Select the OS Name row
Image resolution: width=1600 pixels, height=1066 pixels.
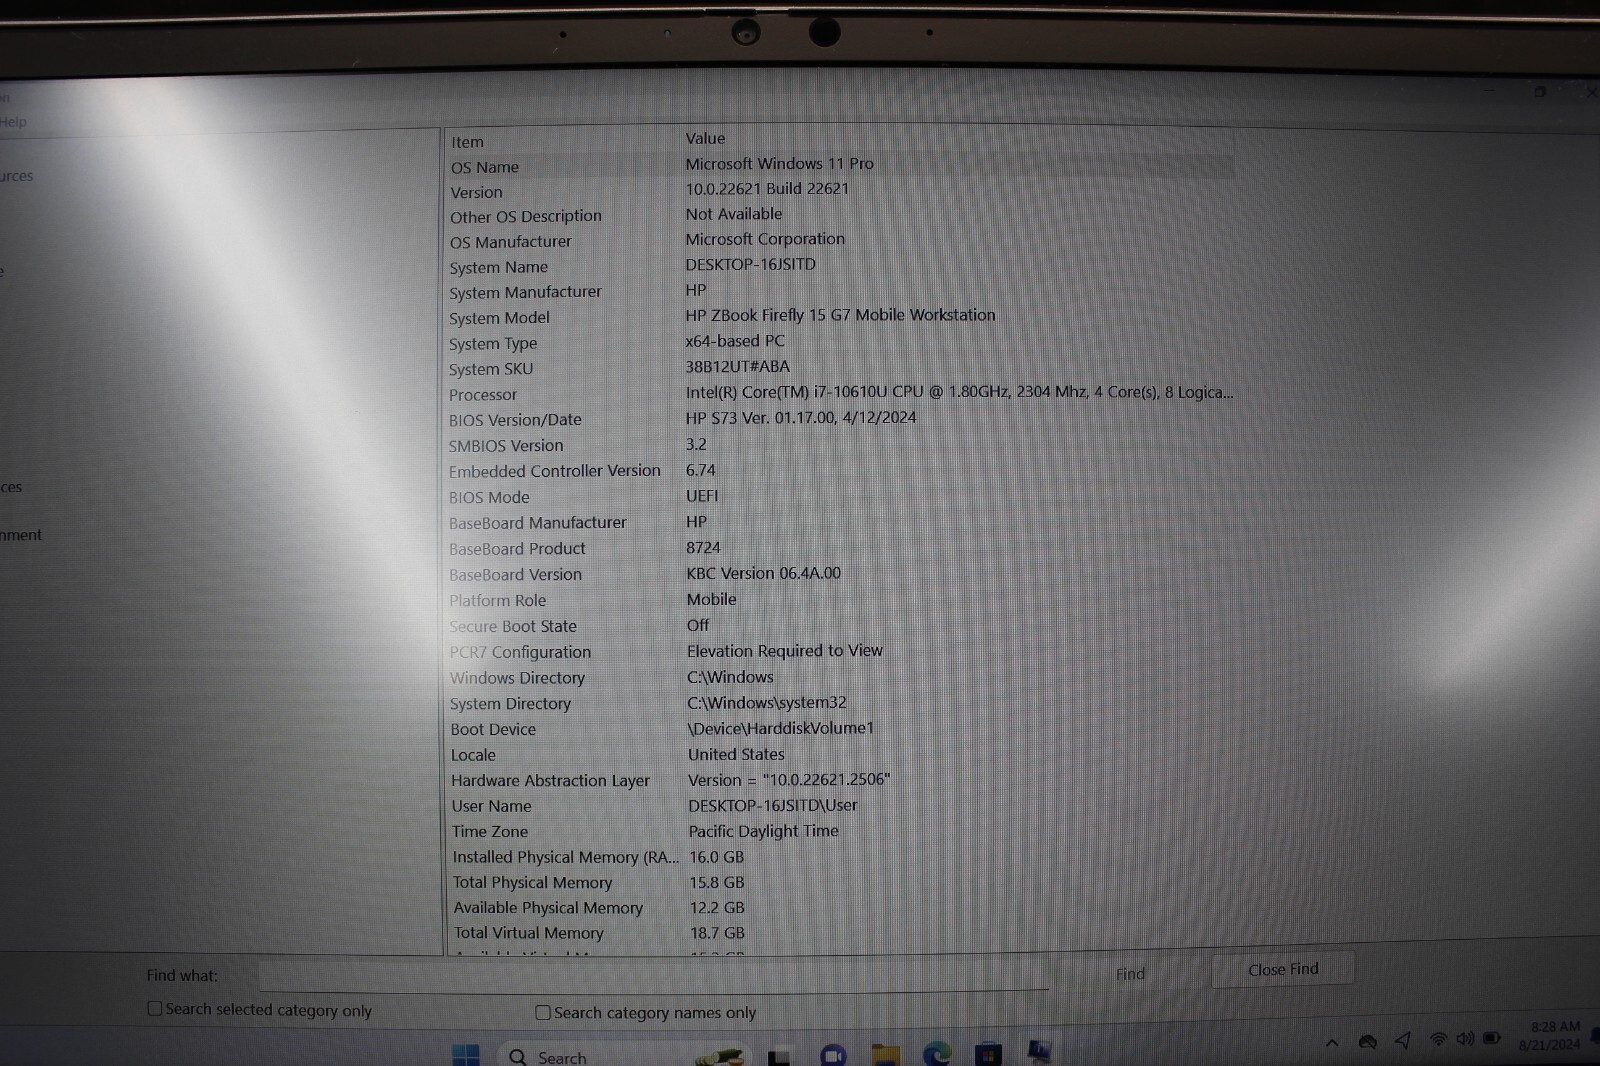coord(840,166)
